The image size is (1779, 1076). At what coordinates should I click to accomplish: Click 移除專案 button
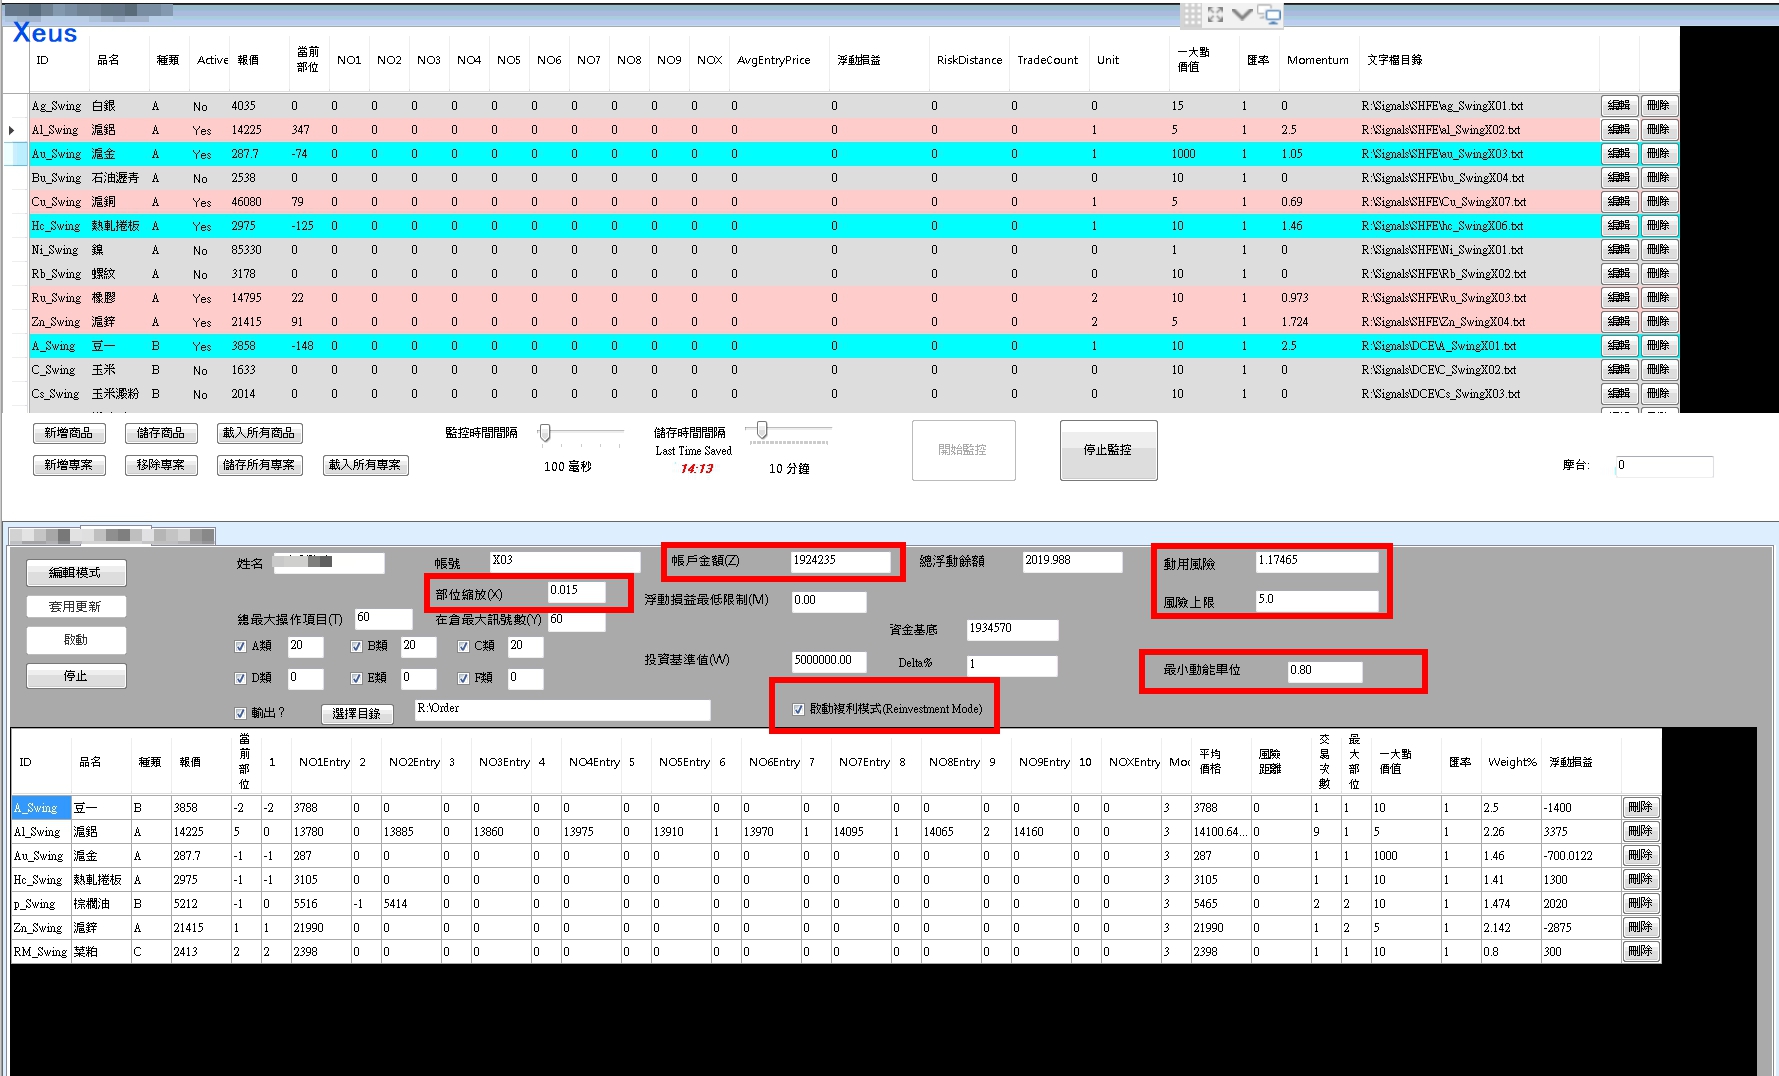click(161, 465)
